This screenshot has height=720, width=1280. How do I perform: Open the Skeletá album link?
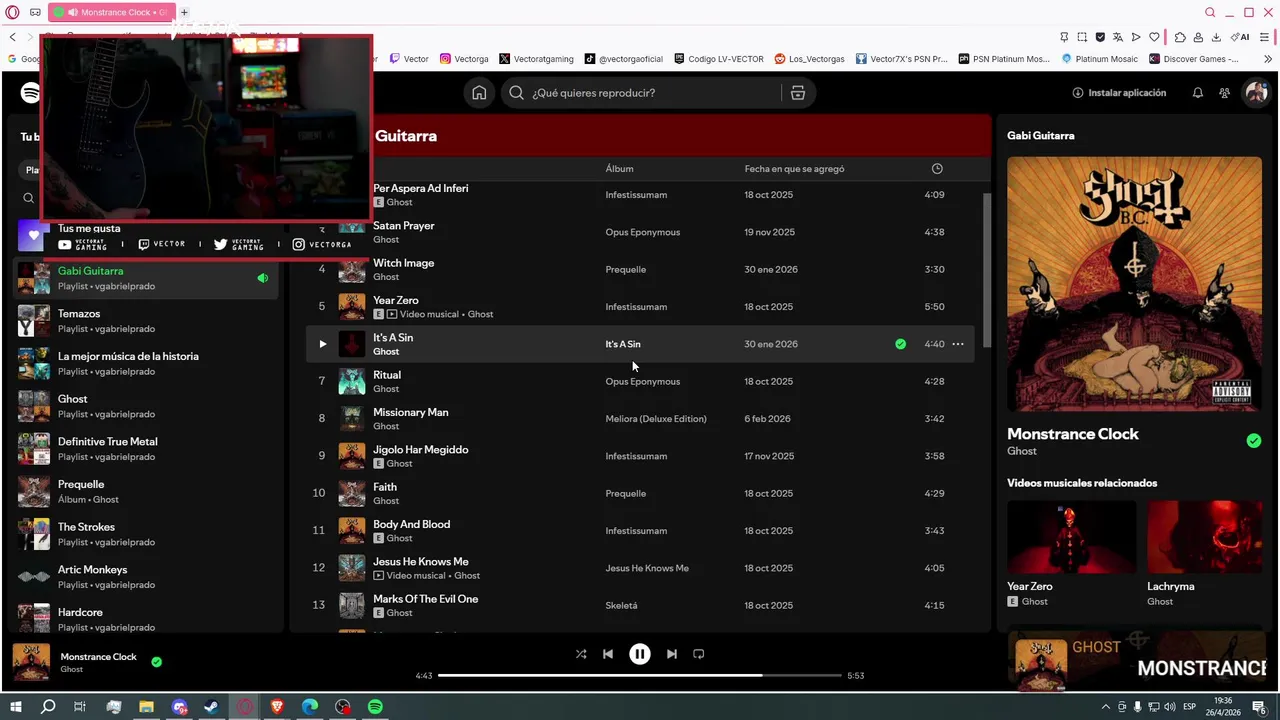point(621,606)
